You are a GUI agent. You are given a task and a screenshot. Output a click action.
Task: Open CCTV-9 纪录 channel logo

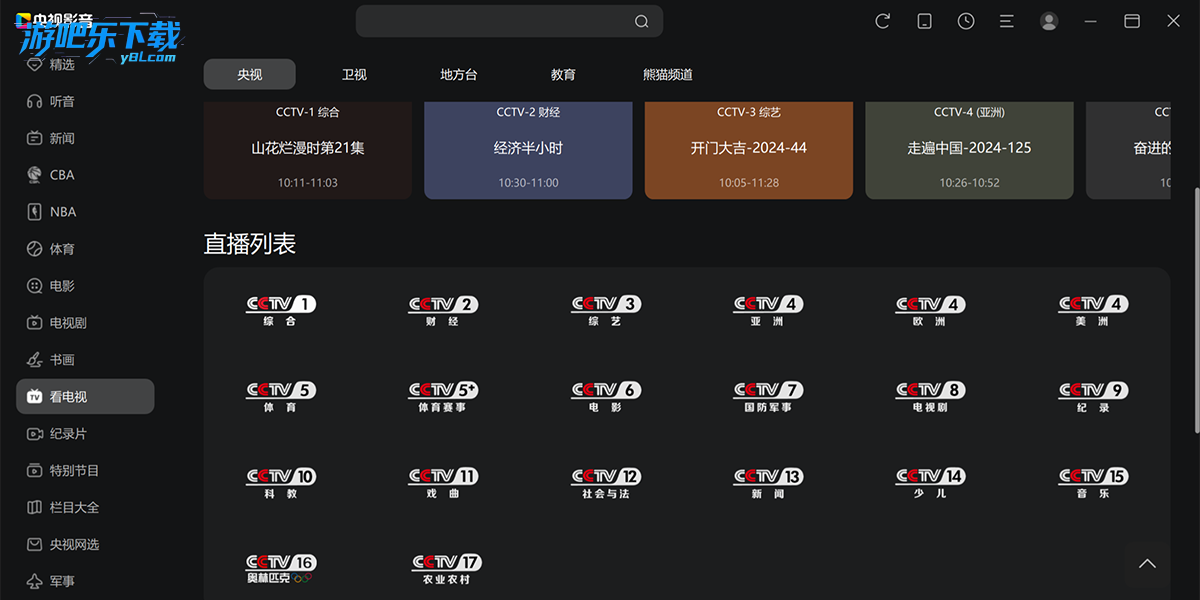1093,396
